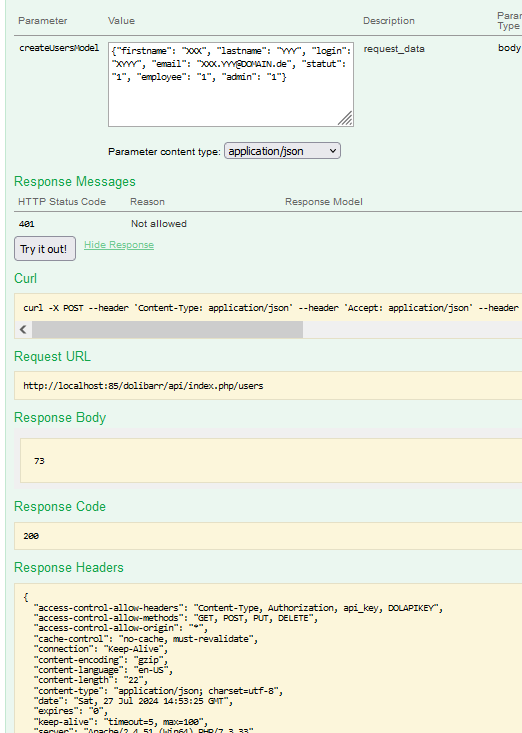Click the response code 200
522x733 pixels.
point(31,536)
